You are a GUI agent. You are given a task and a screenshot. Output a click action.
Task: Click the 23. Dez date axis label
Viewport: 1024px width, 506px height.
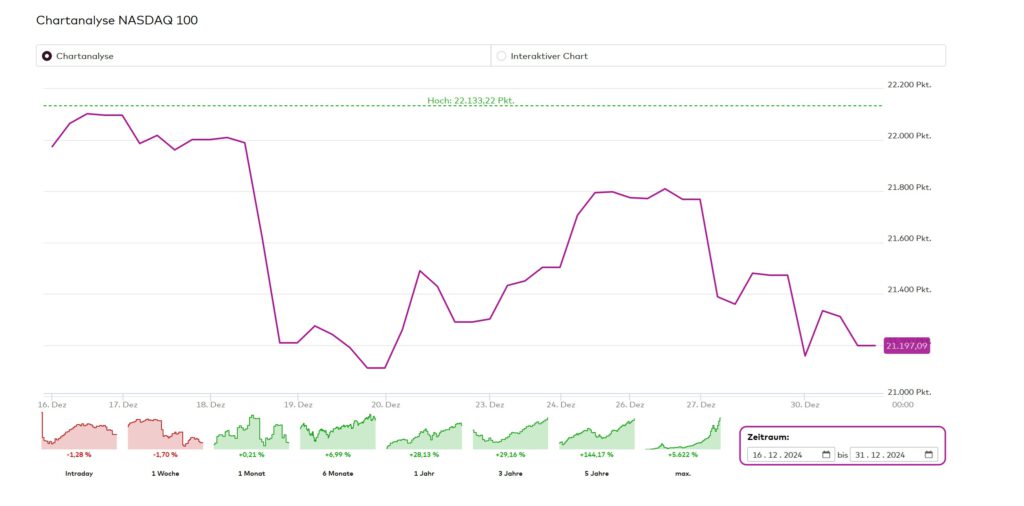pyautogui.click(x=490, y=405)
